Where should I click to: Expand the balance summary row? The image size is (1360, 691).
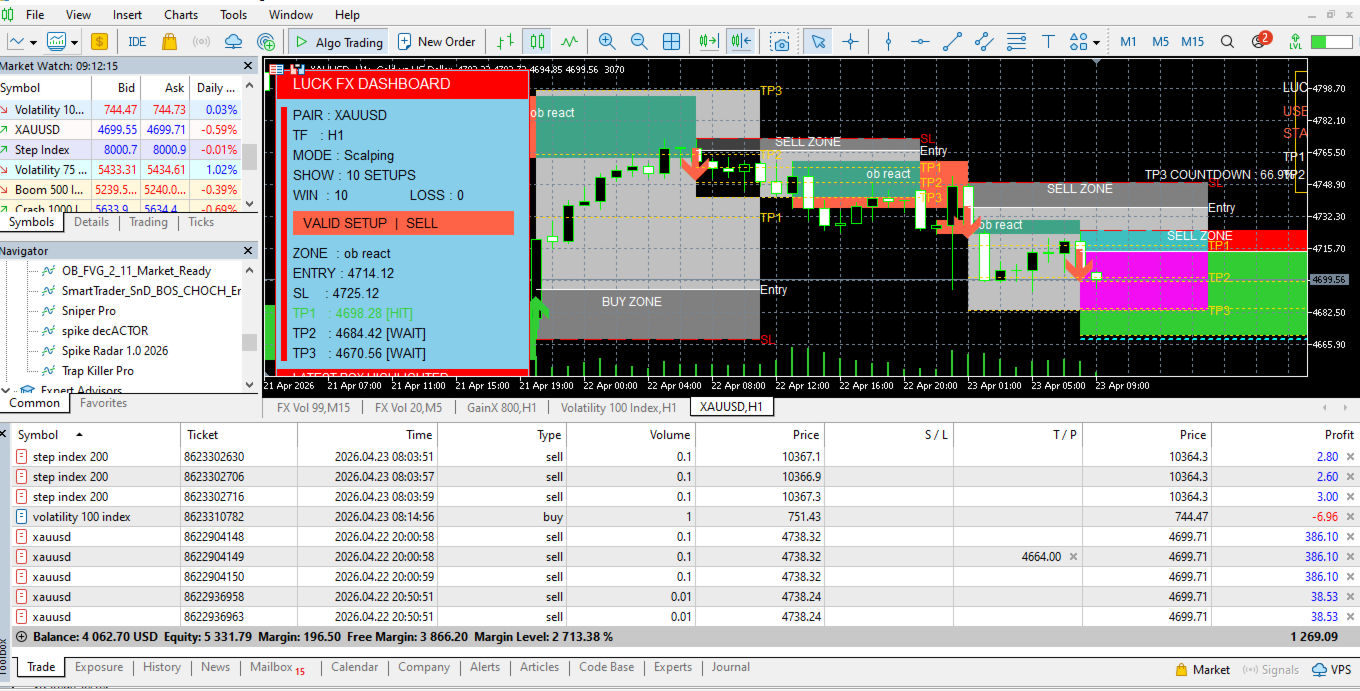(21, 636)
